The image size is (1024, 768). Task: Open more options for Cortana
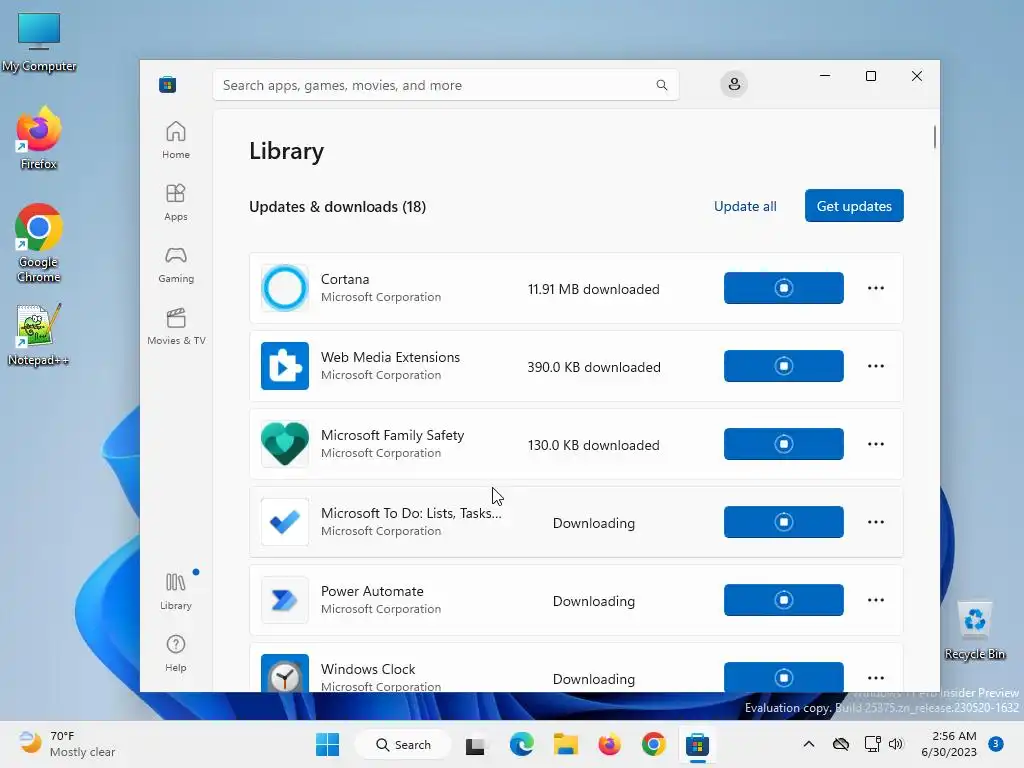(876, 288)
